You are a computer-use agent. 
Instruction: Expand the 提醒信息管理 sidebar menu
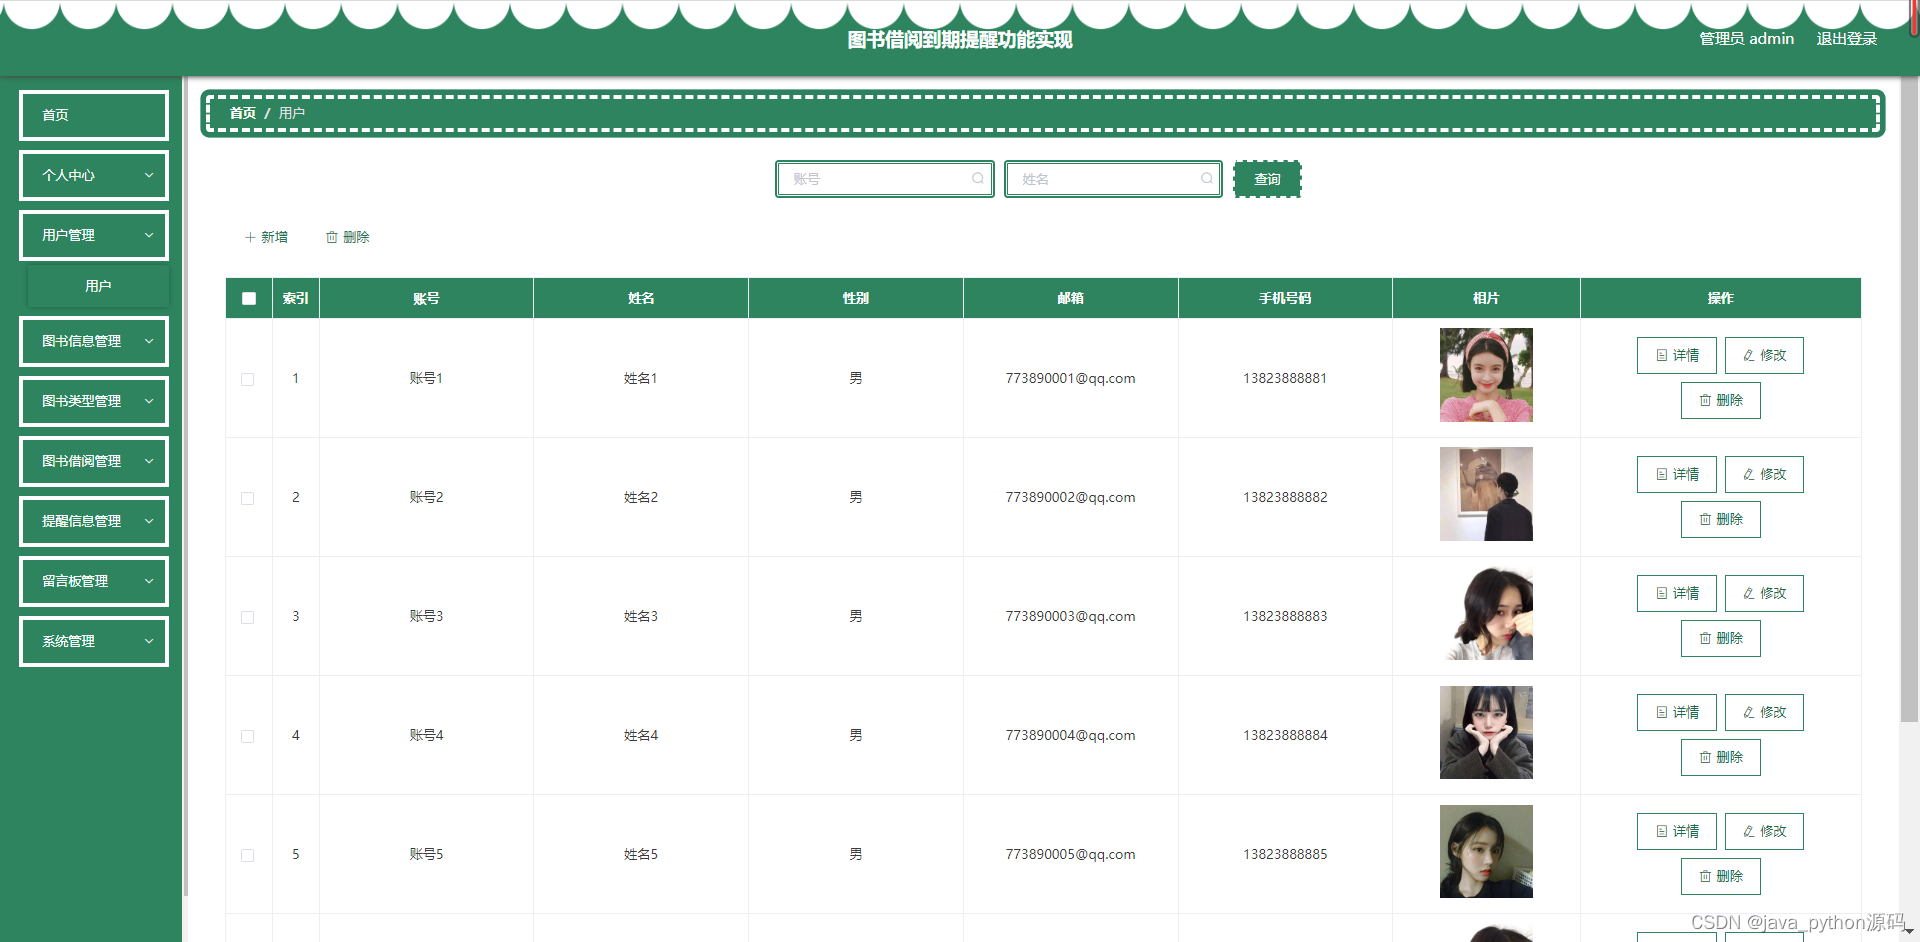(x=94, y=521)
